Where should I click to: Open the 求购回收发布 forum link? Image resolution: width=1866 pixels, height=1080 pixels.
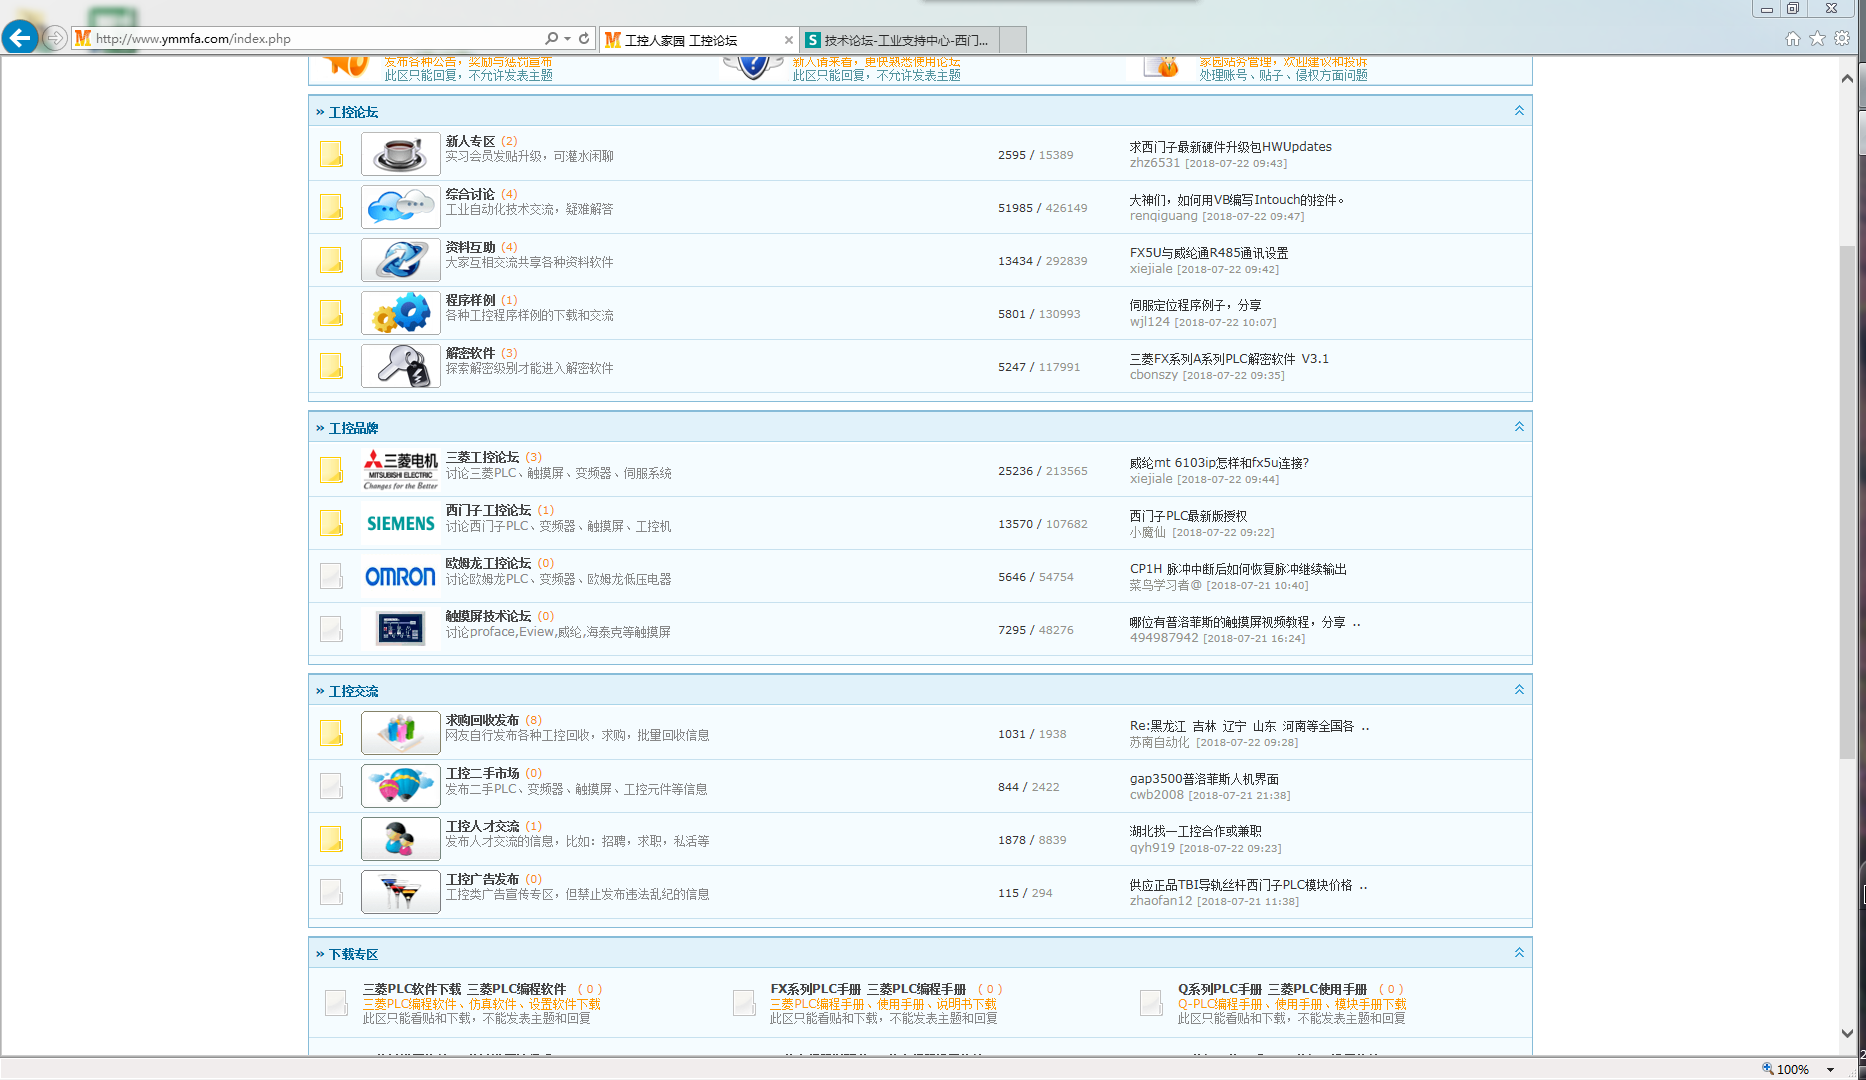pyautogui.click(x=482, y=720)
